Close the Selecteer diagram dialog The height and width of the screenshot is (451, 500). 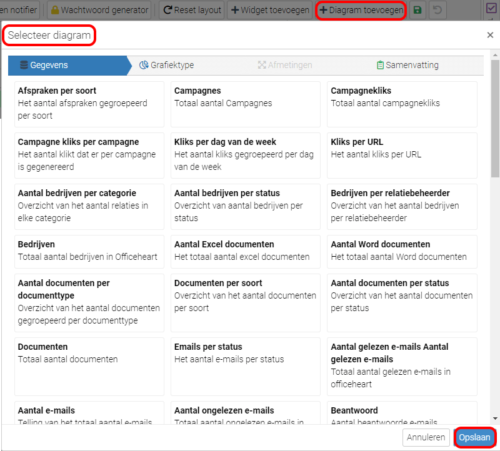click(490, 35)
